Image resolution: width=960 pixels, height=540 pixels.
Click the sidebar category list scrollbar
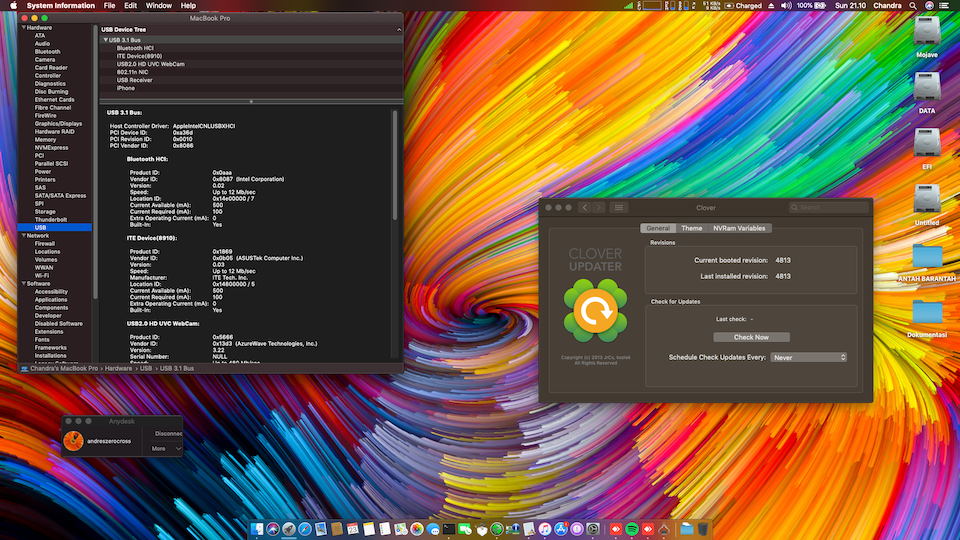pyautogui.click(x=95, y=162)
